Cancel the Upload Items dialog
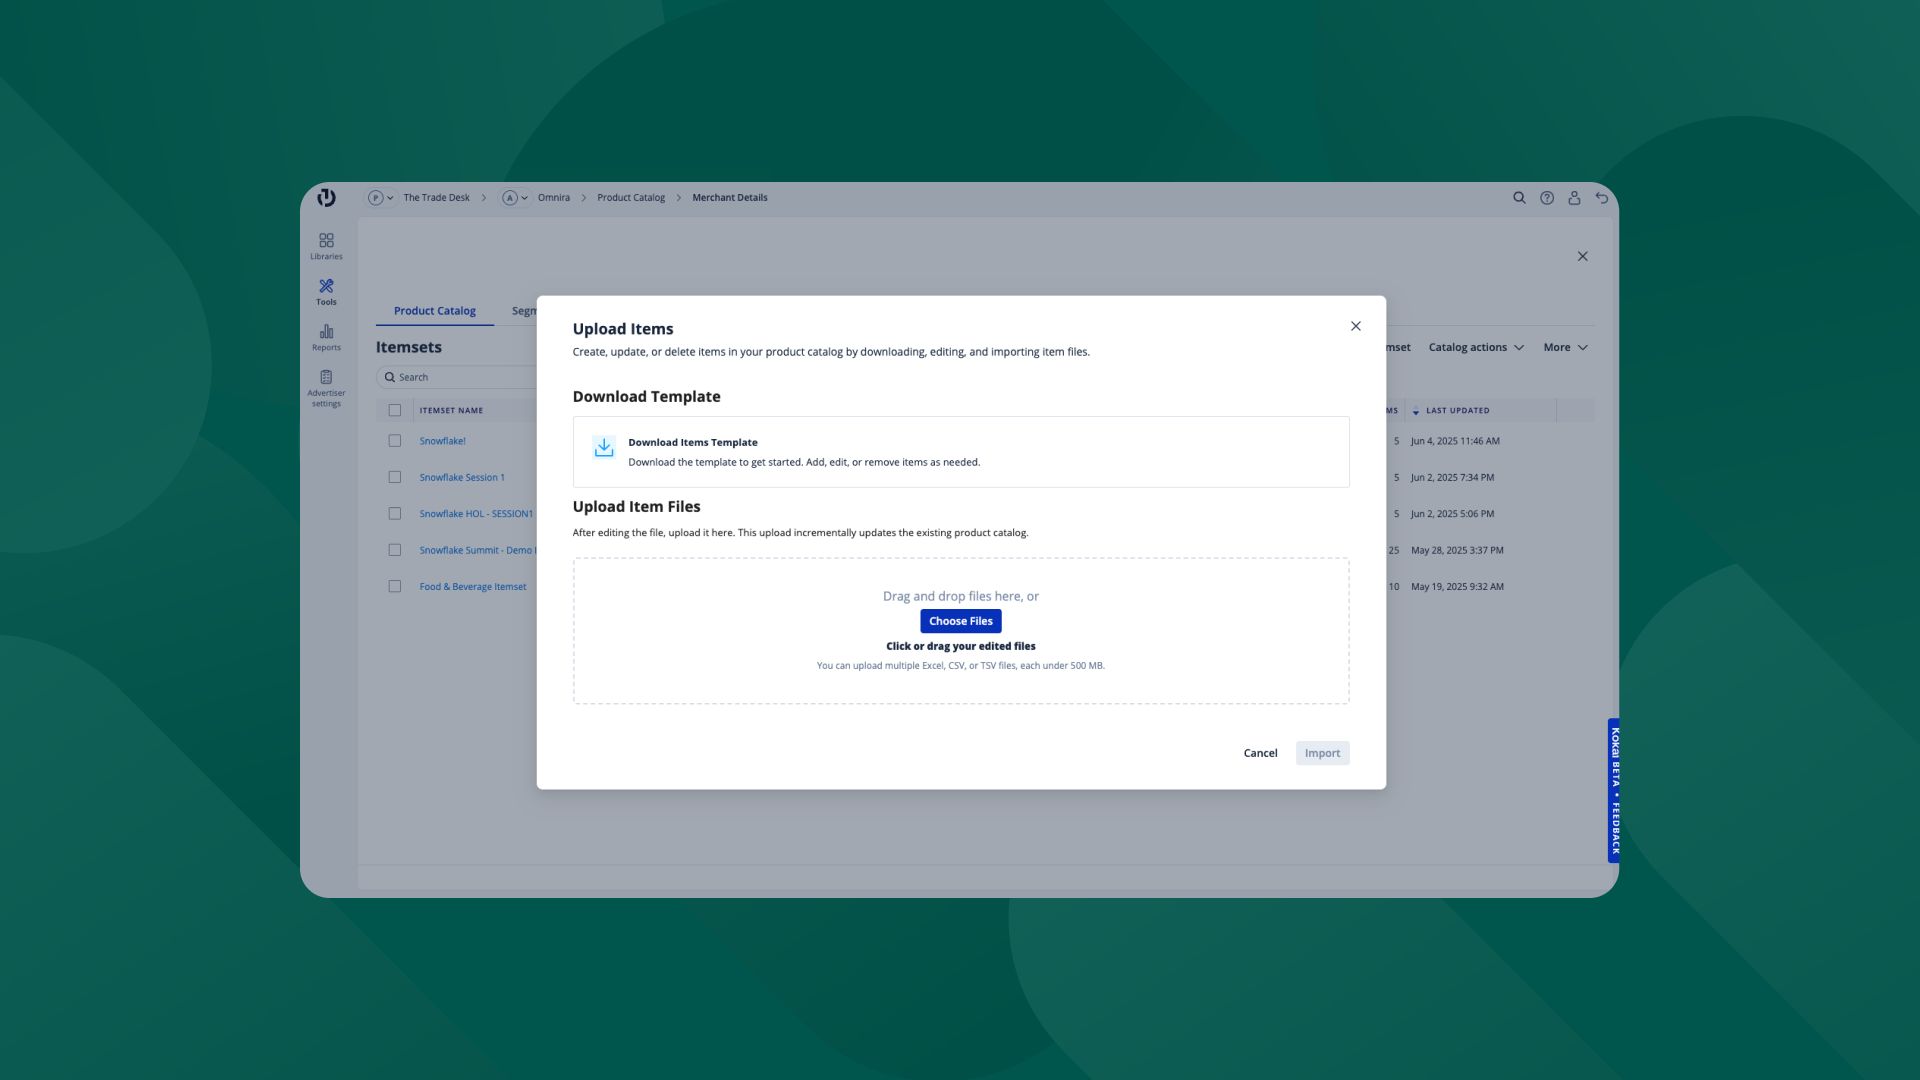Image resolution: width=1920 pixels, height=1080 pixels. tap(1260, 753)
